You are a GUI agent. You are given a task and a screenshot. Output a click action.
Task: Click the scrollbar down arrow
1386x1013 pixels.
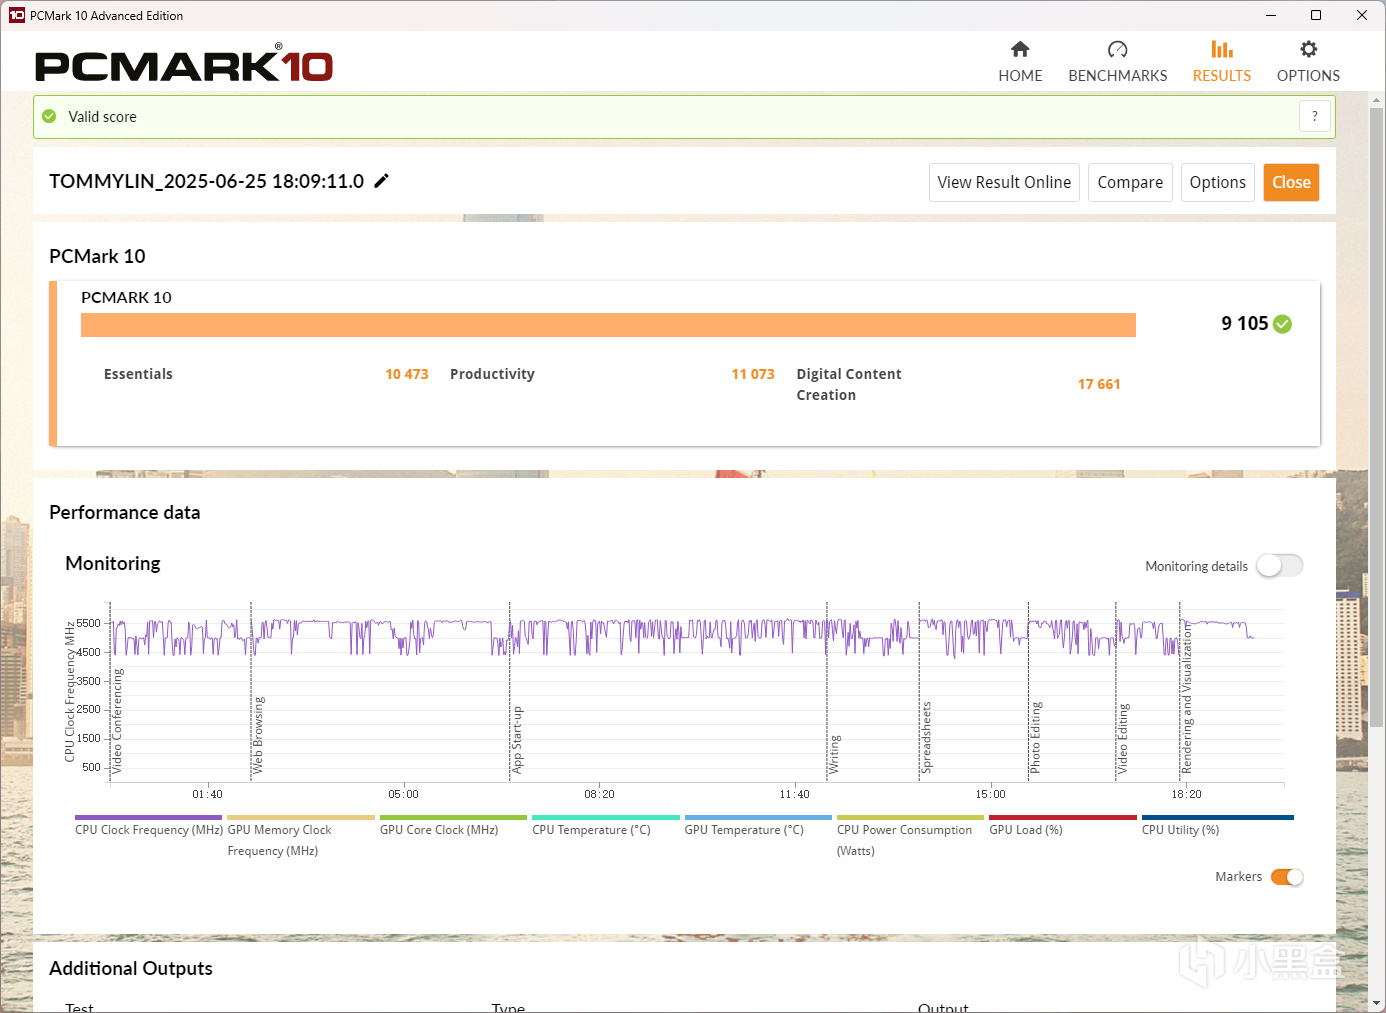click(x=1377, y=1002)
